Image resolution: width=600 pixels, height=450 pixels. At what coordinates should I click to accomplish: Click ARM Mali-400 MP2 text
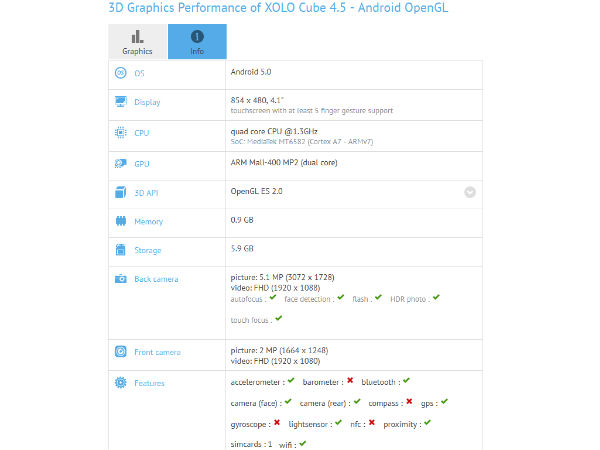pos(284,163)
